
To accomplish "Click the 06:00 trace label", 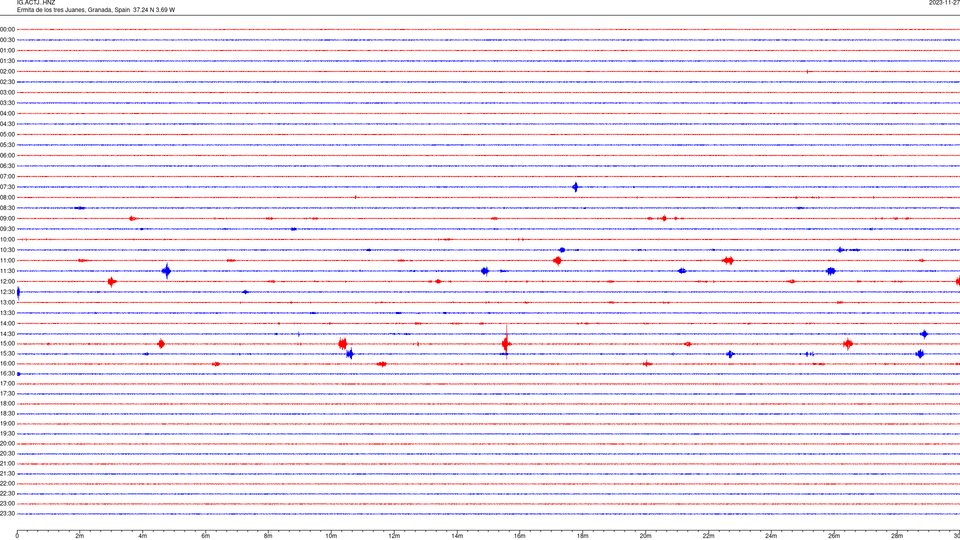I will tap(7, 156).
